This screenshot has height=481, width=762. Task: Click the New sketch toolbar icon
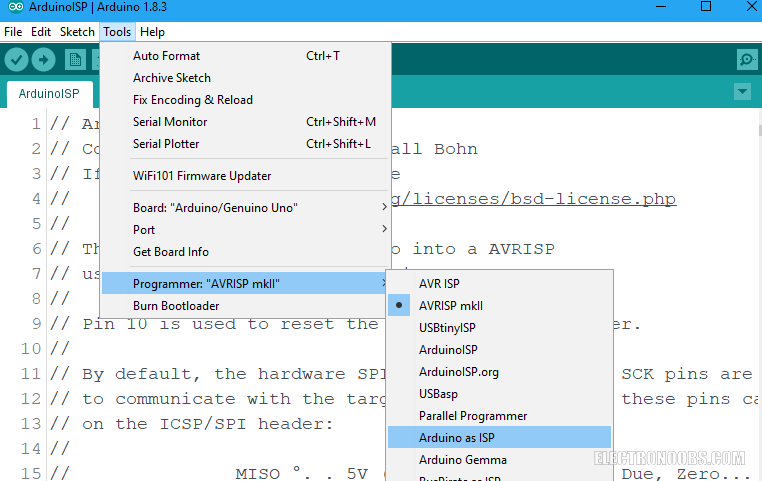(75, 60)
